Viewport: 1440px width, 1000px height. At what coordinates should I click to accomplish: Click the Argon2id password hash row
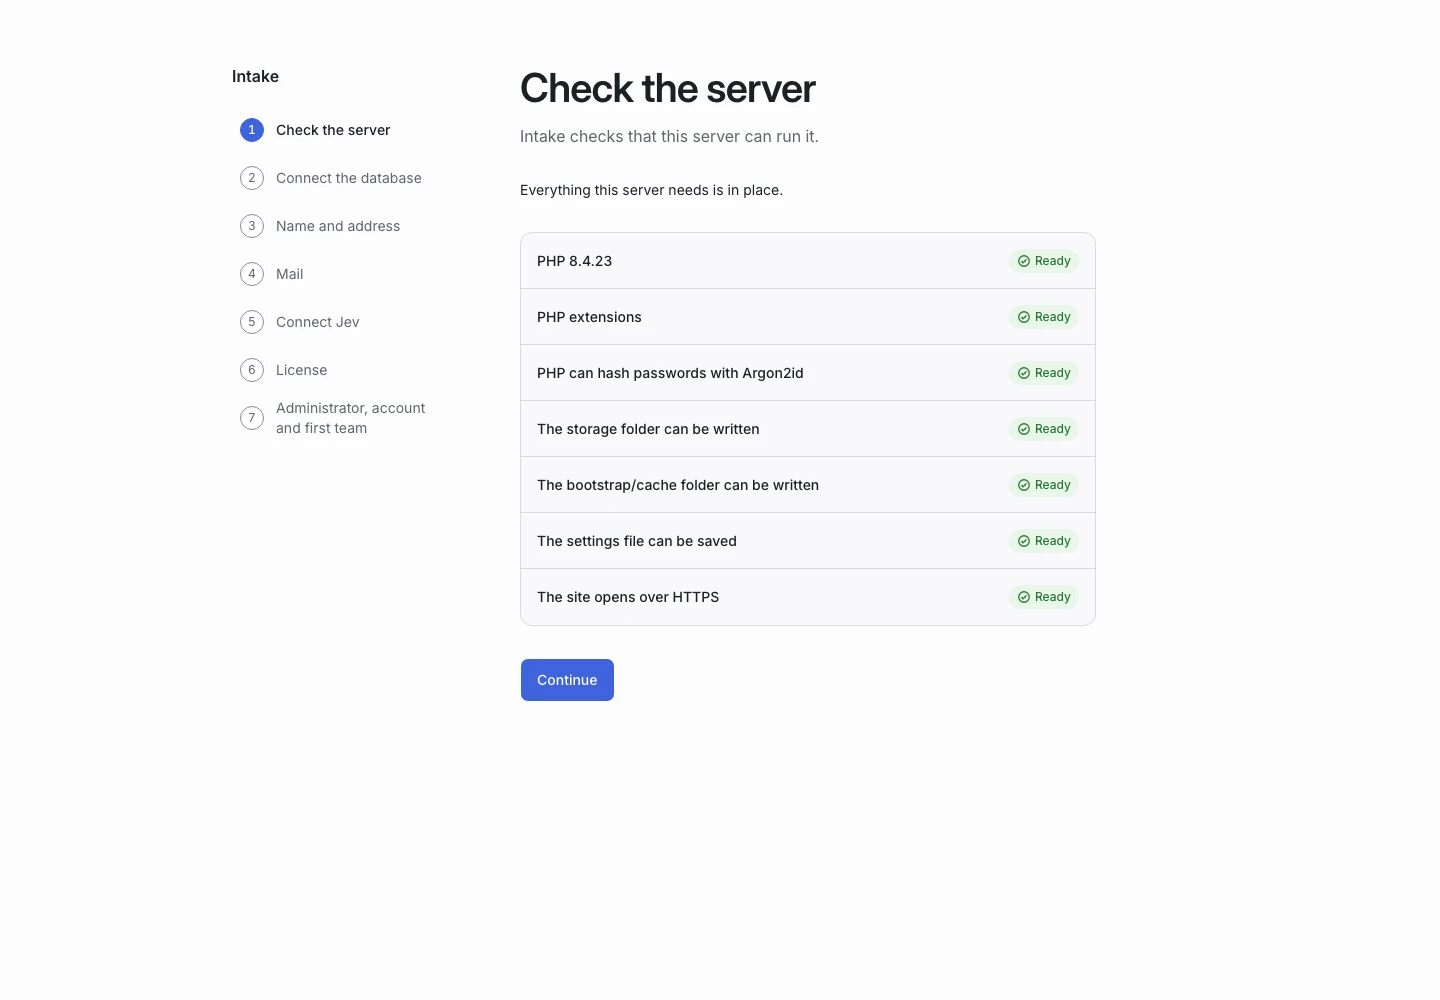click(808, 373)
